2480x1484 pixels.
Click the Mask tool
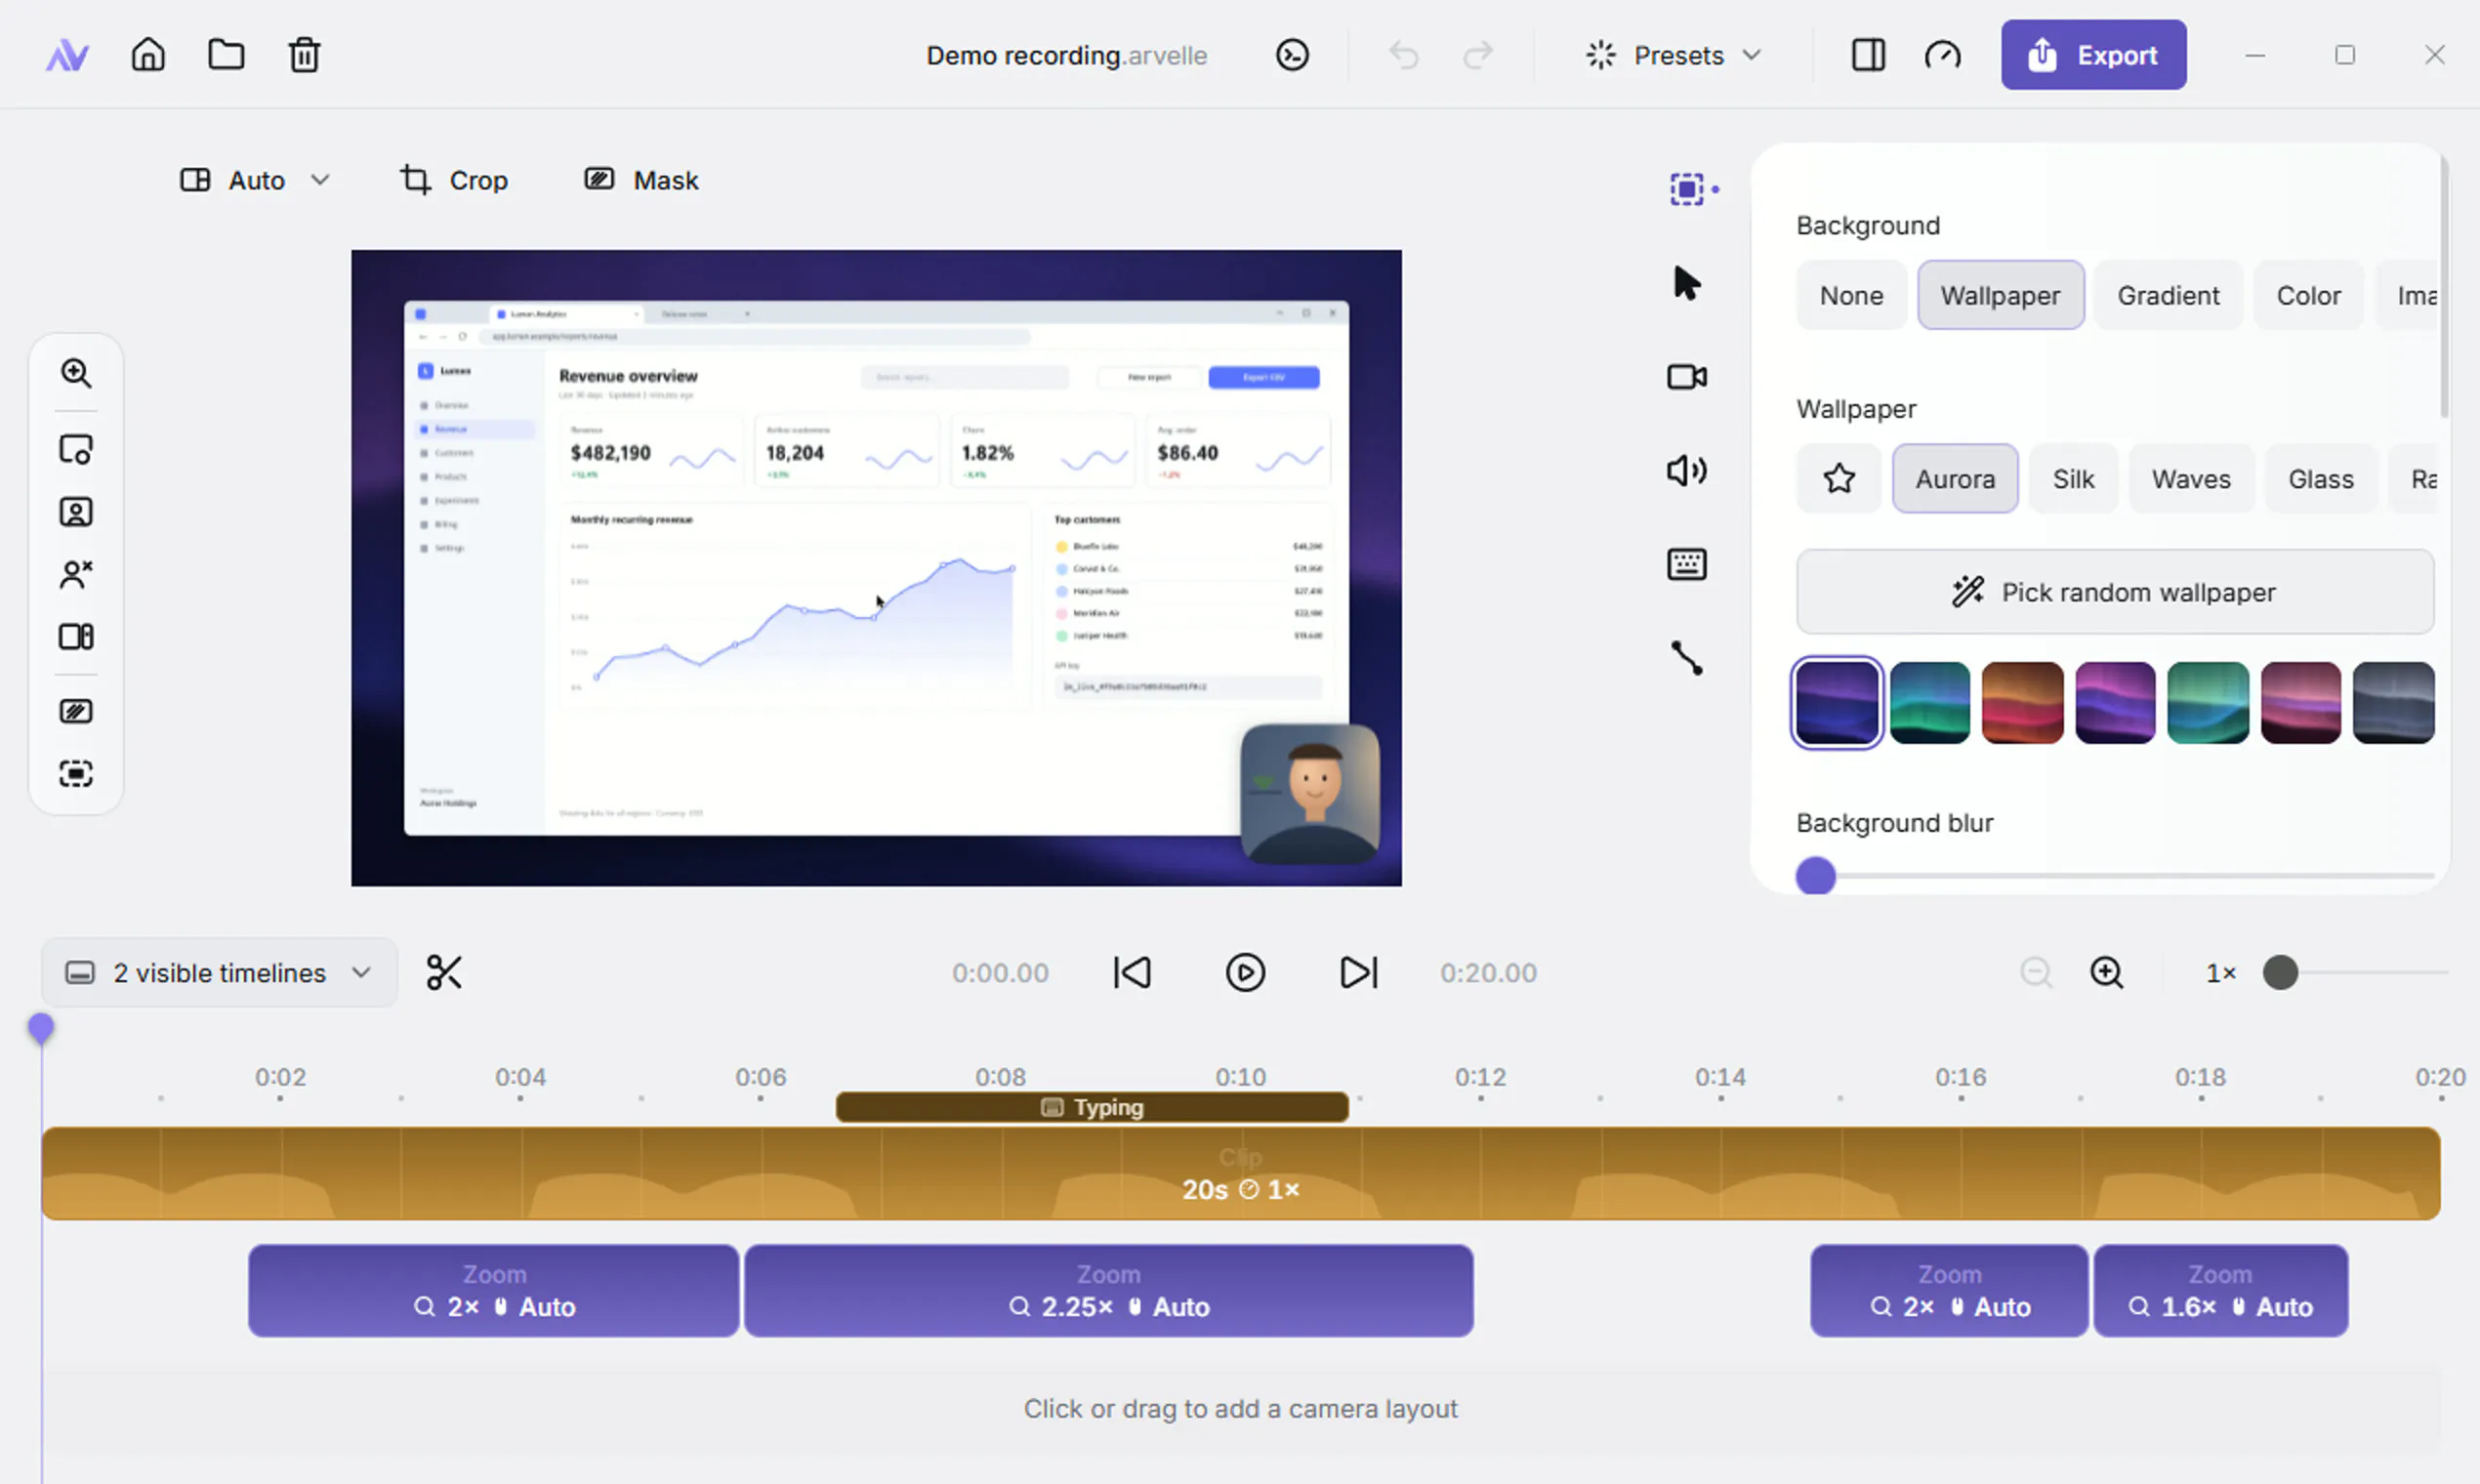[641, 180]
